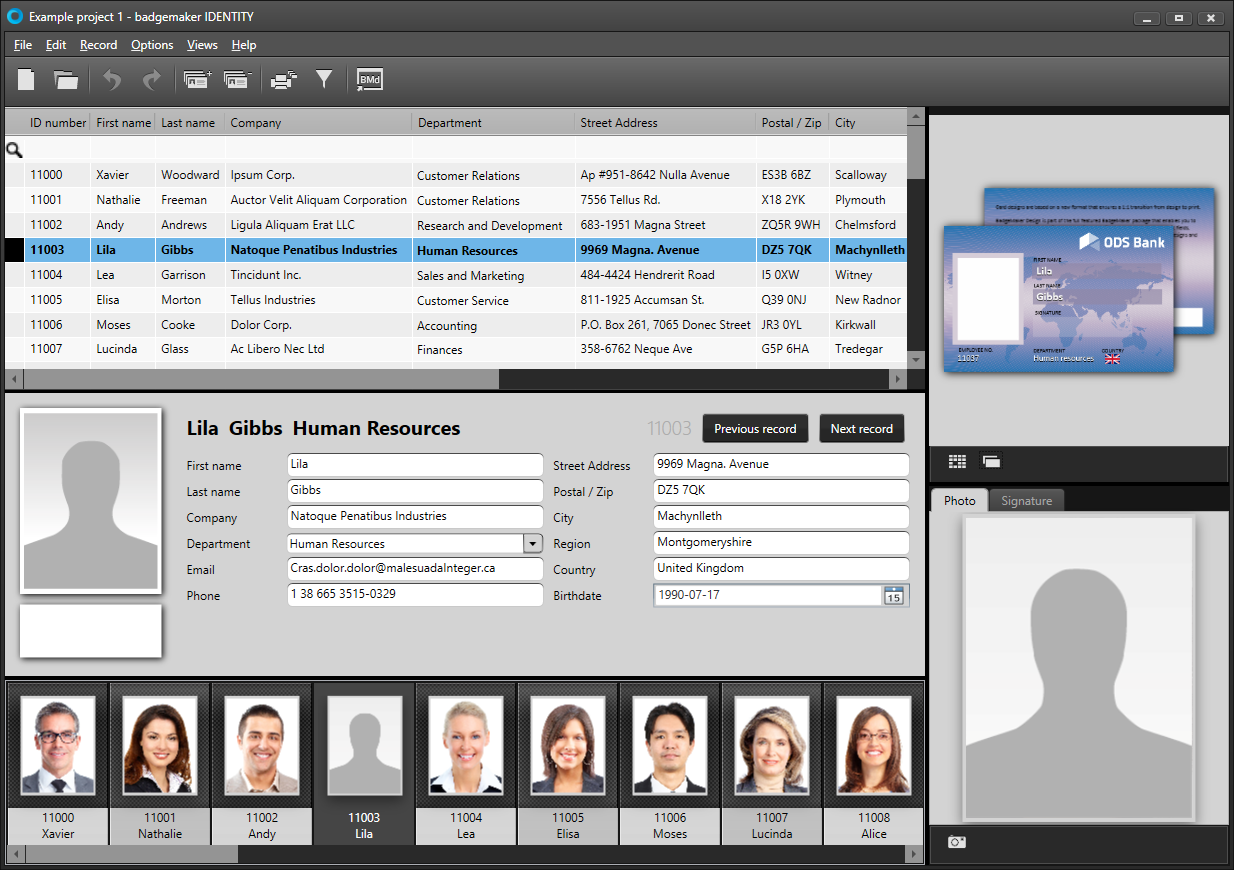The width and height of the screenshot is (1234, 870).
Task: Expand the Department dropdown arrow
Action: pos(533,543)
